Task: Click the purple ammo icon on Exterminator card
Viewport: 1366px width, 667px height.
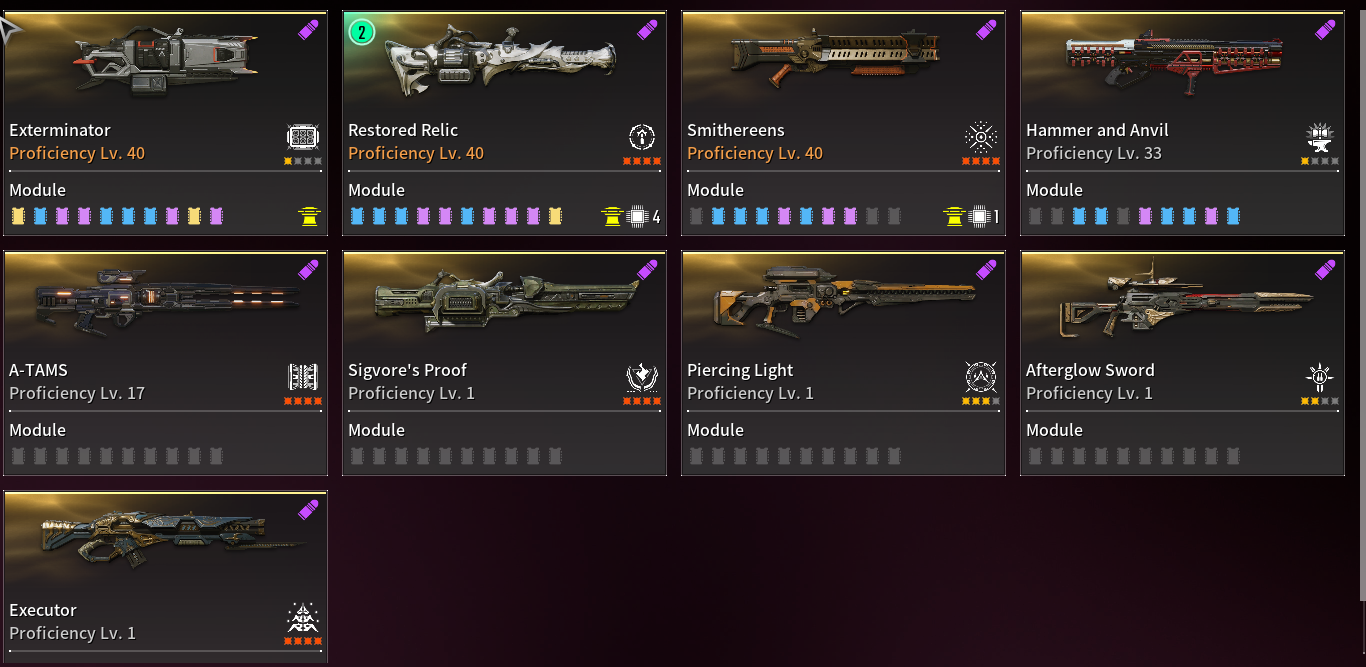Action: tap(308, 30)
